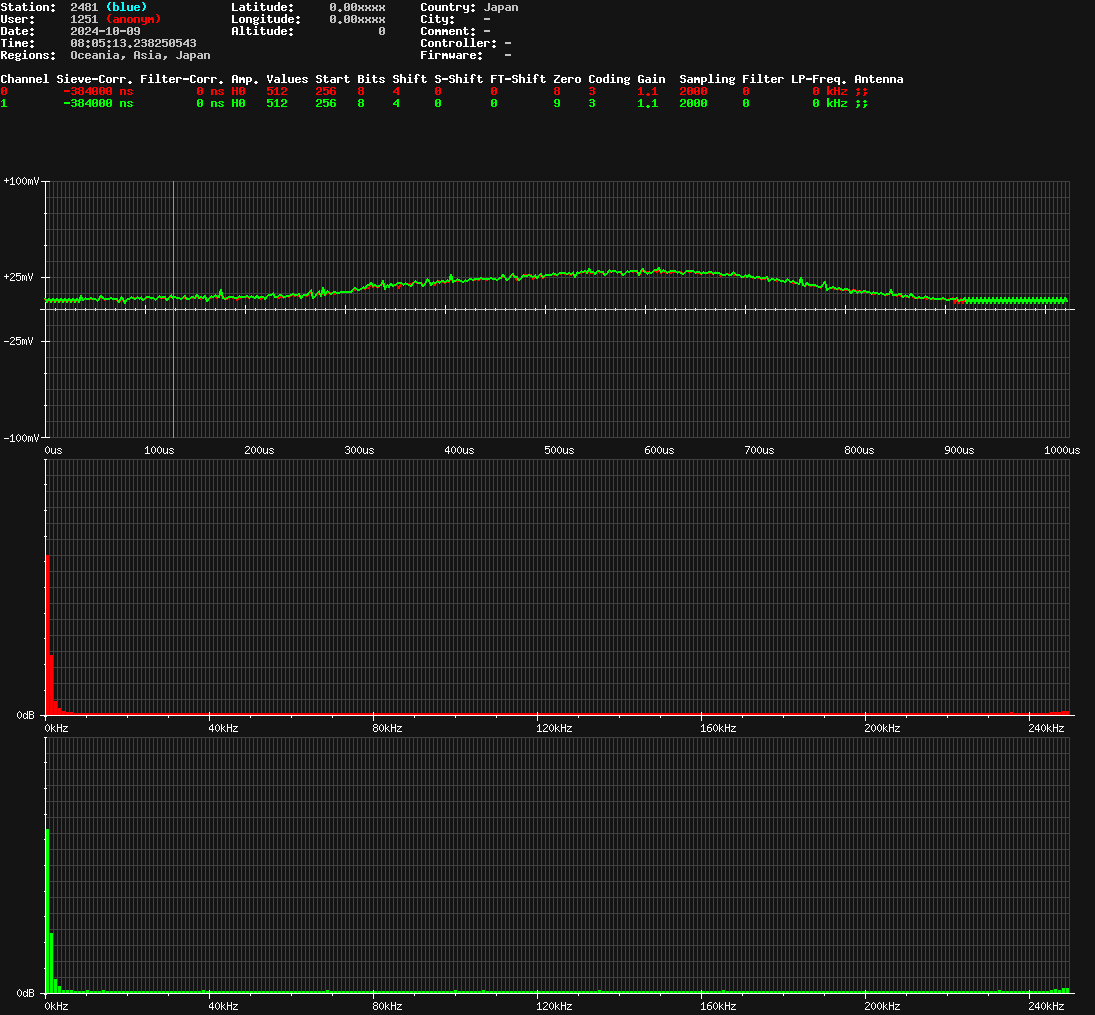Click the 900us time axis label

click(x=960, y=450)
